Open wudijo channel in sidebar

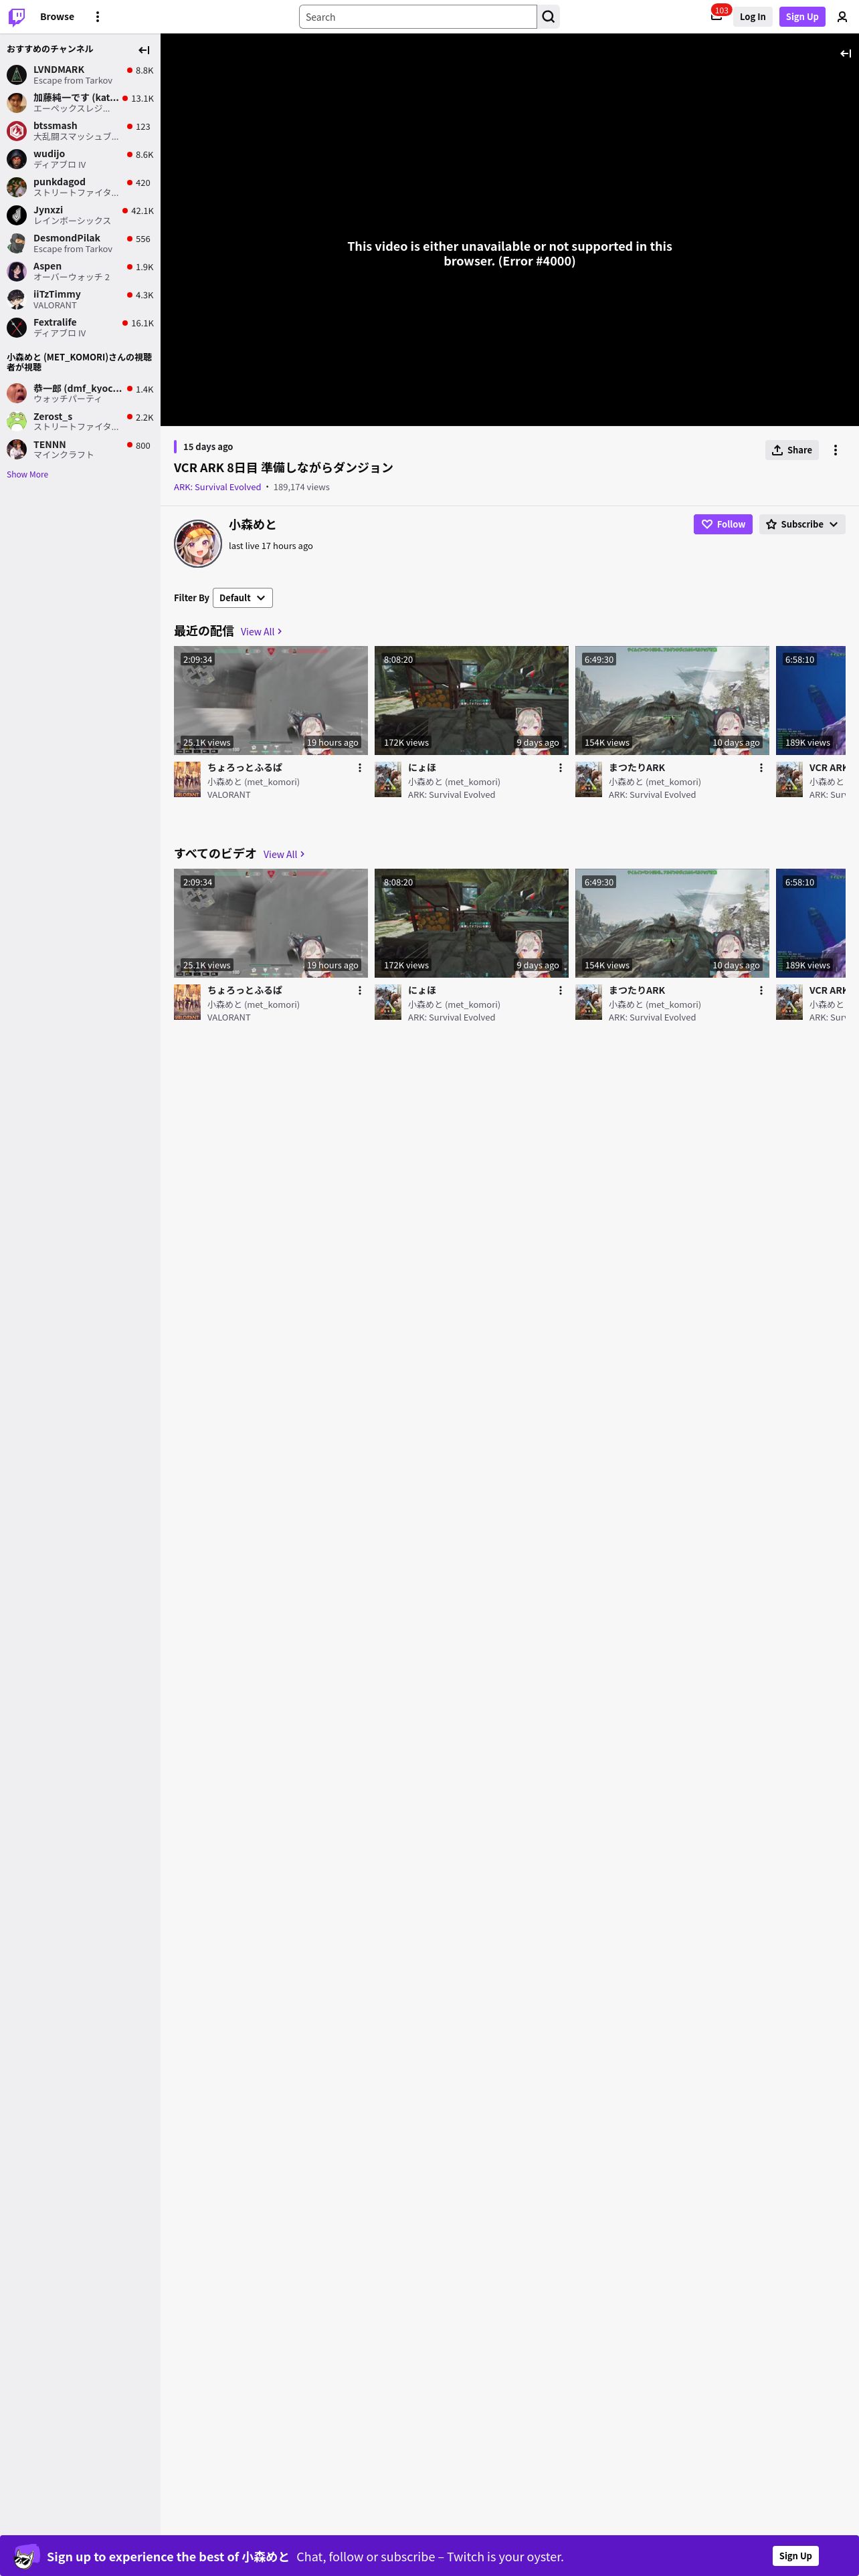pyautogui.click(x=80, y=159)
